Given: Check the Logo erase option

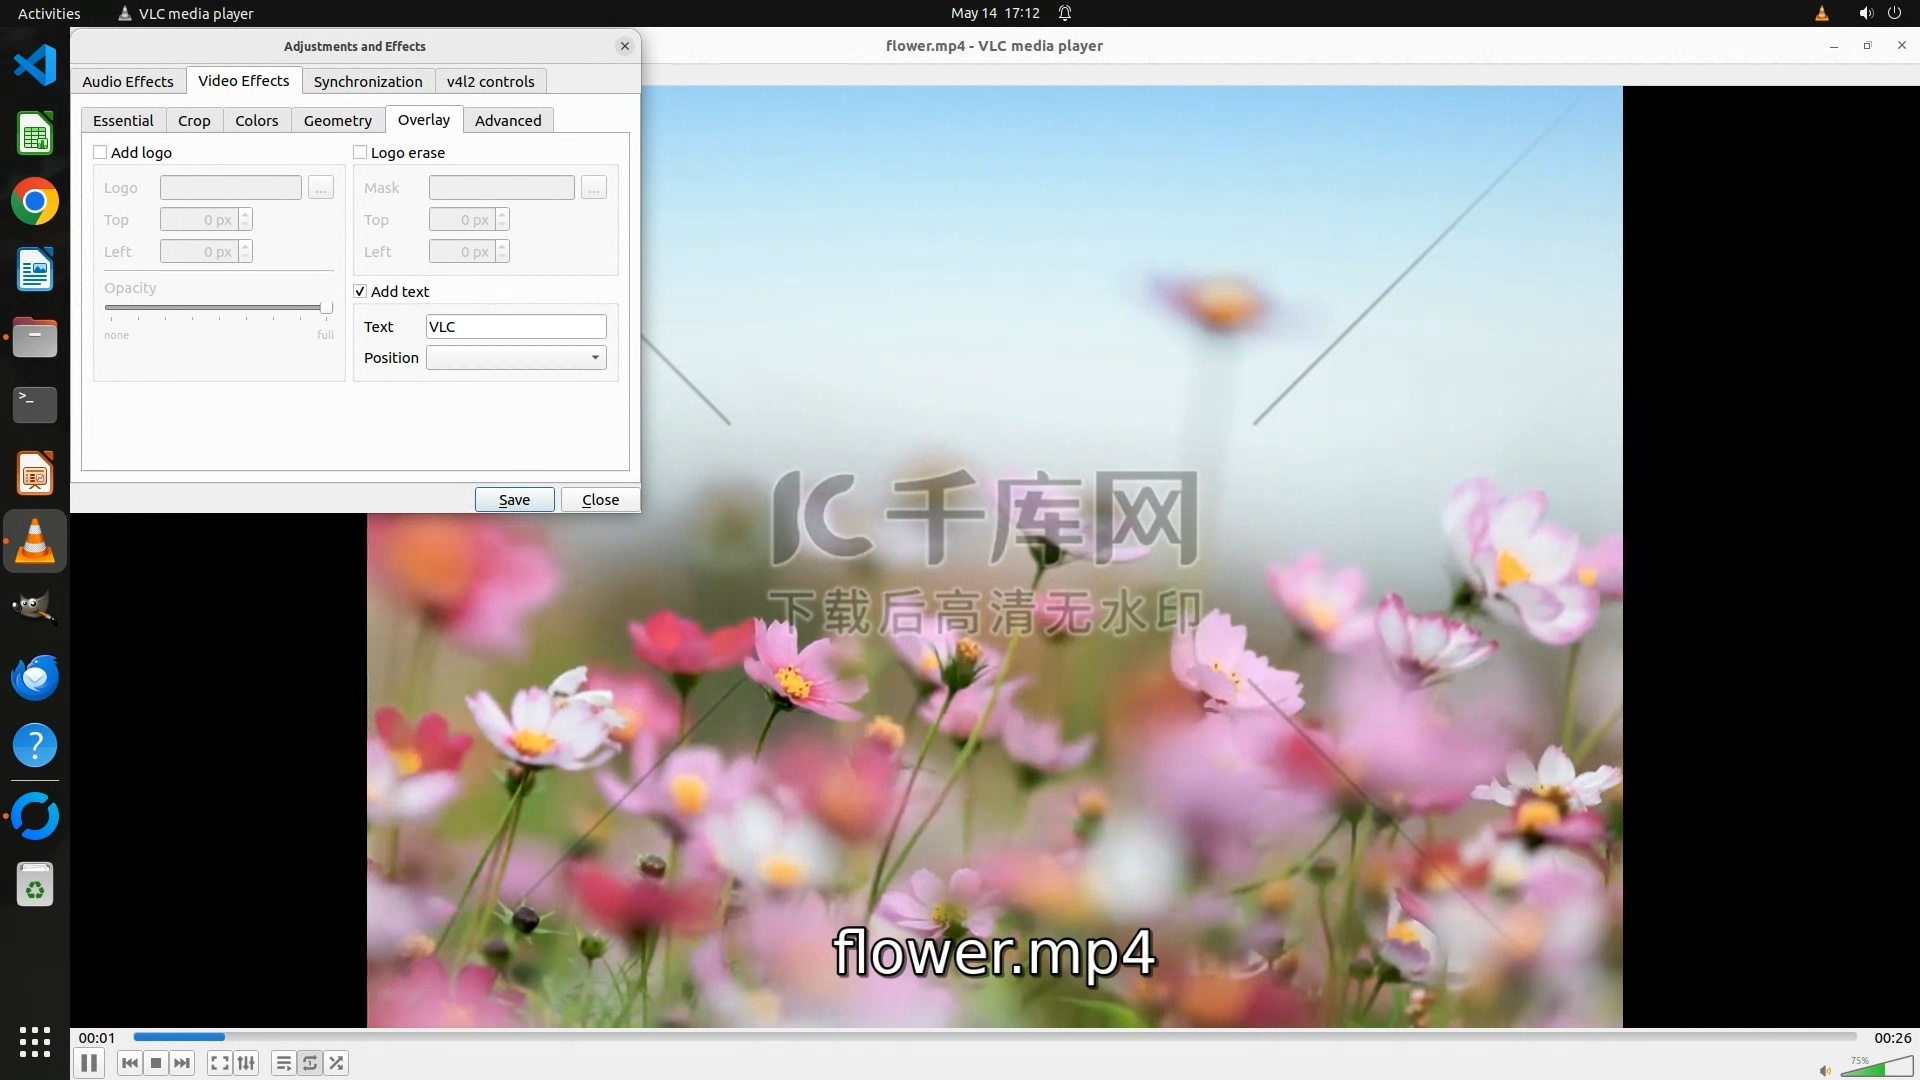Looking at the screenshot, I should click(x=360, y=152).
